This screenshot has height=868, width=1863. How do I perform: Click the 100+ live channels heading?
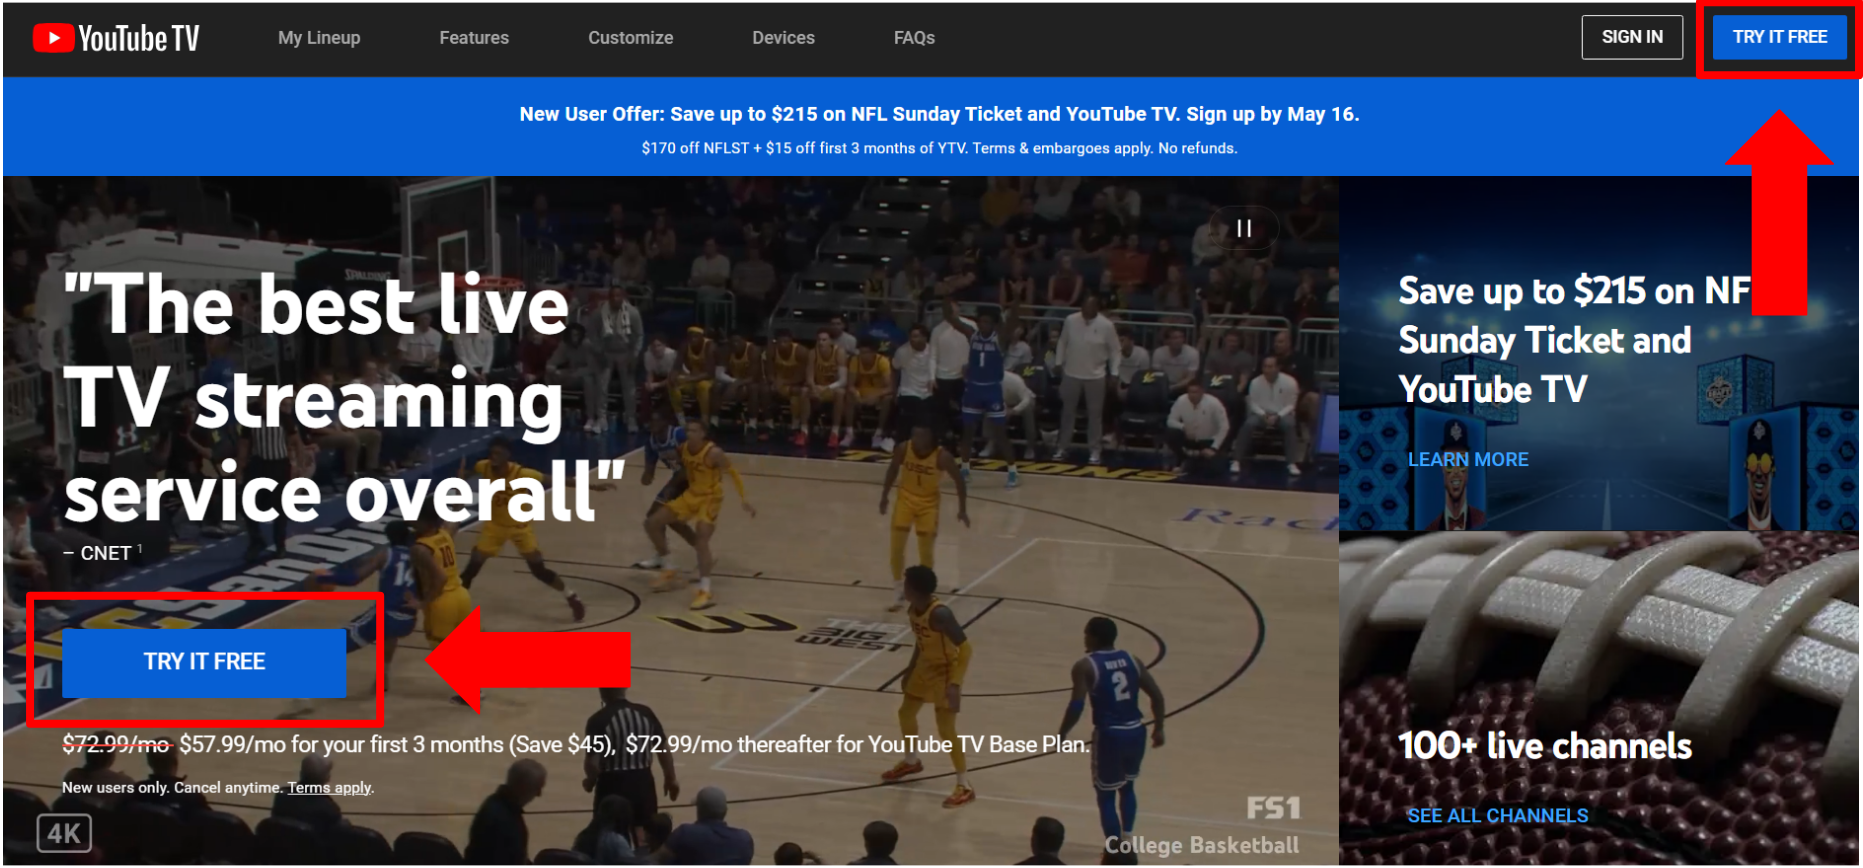click(x=1545, y=746)
